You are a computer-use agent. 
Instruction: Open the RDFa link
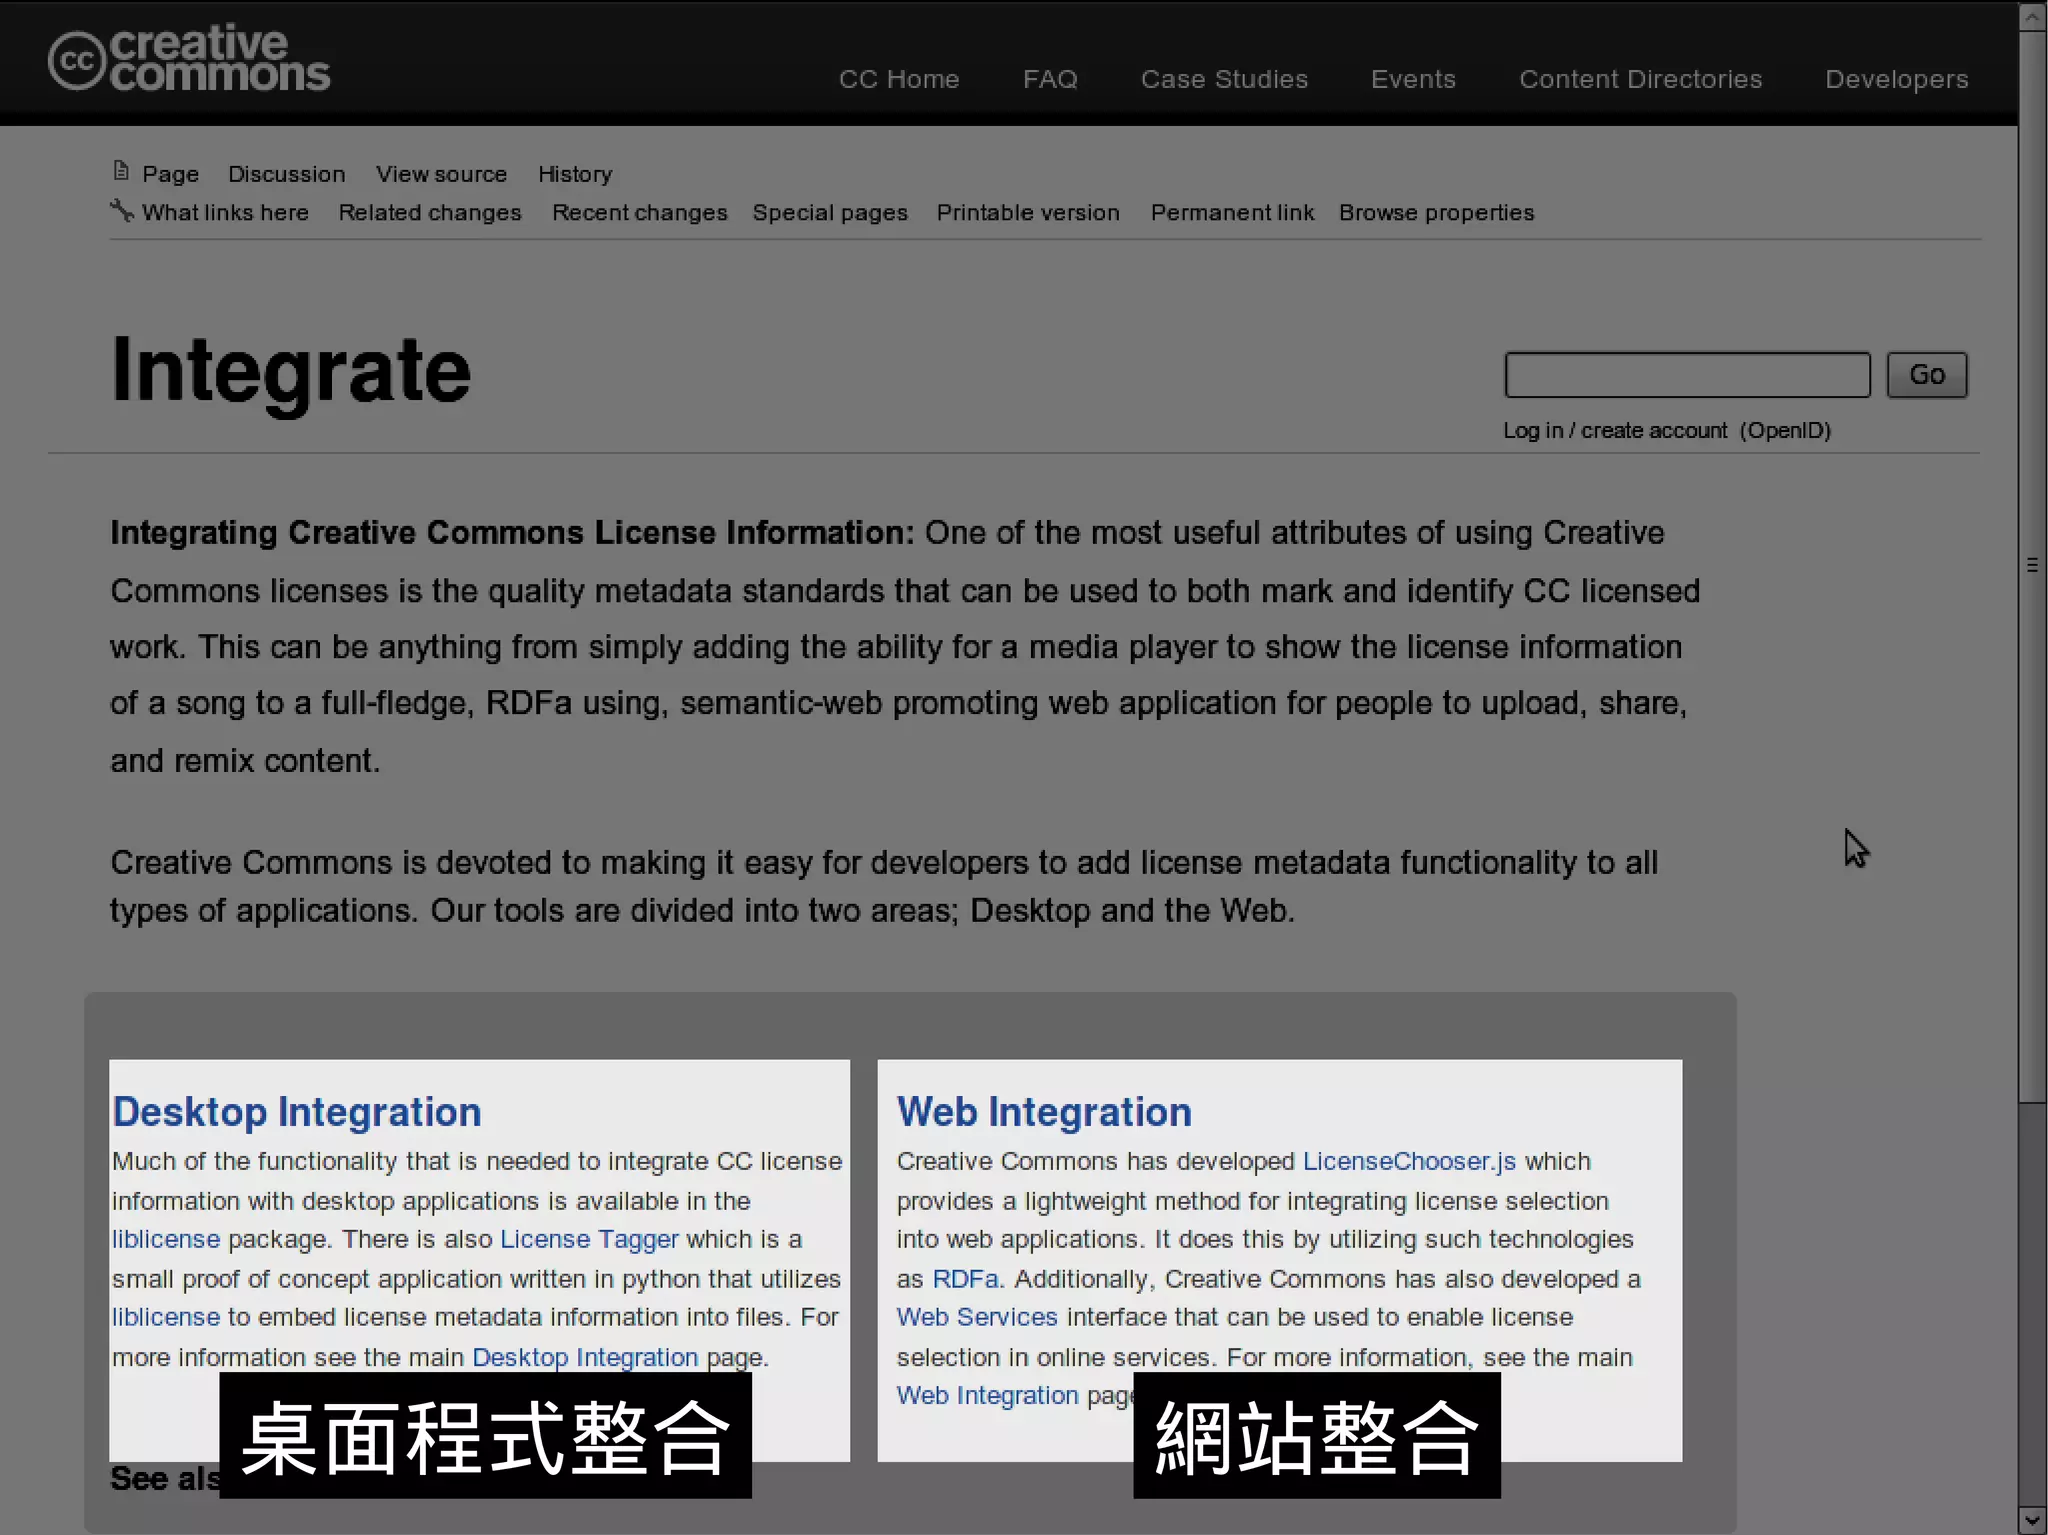pos(966,1279)
